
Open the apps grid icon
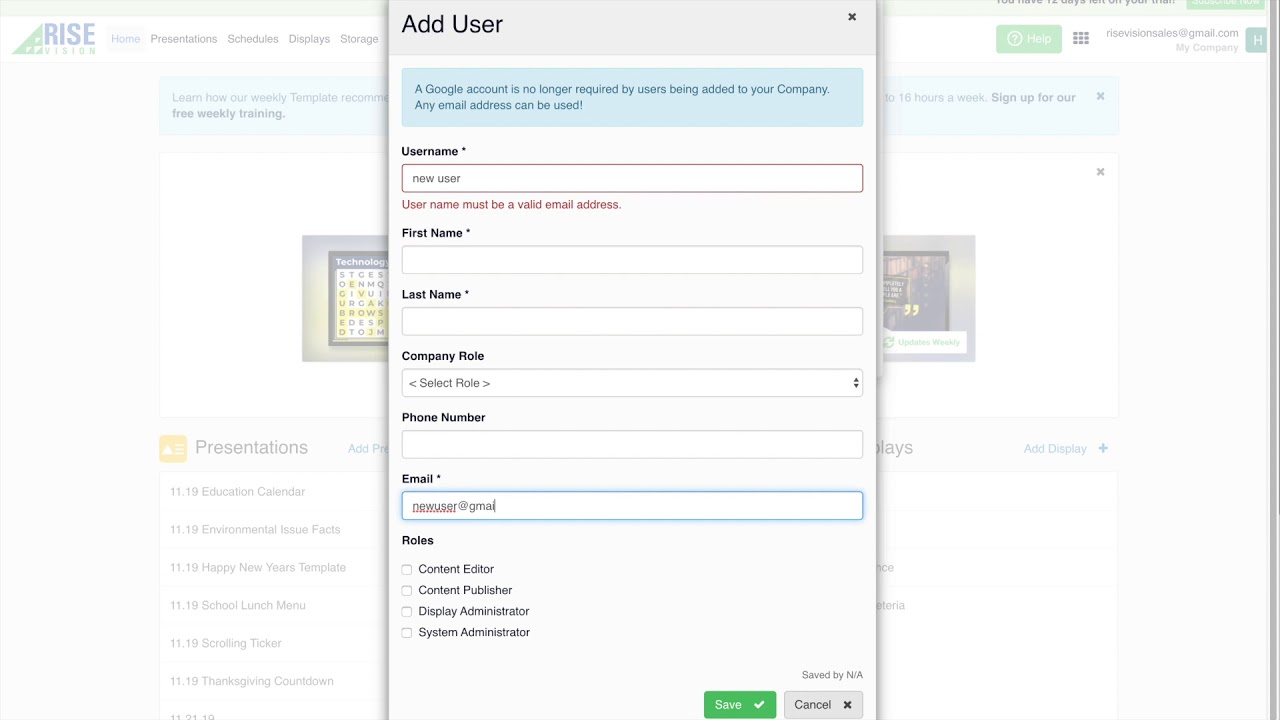point(1081,39)
